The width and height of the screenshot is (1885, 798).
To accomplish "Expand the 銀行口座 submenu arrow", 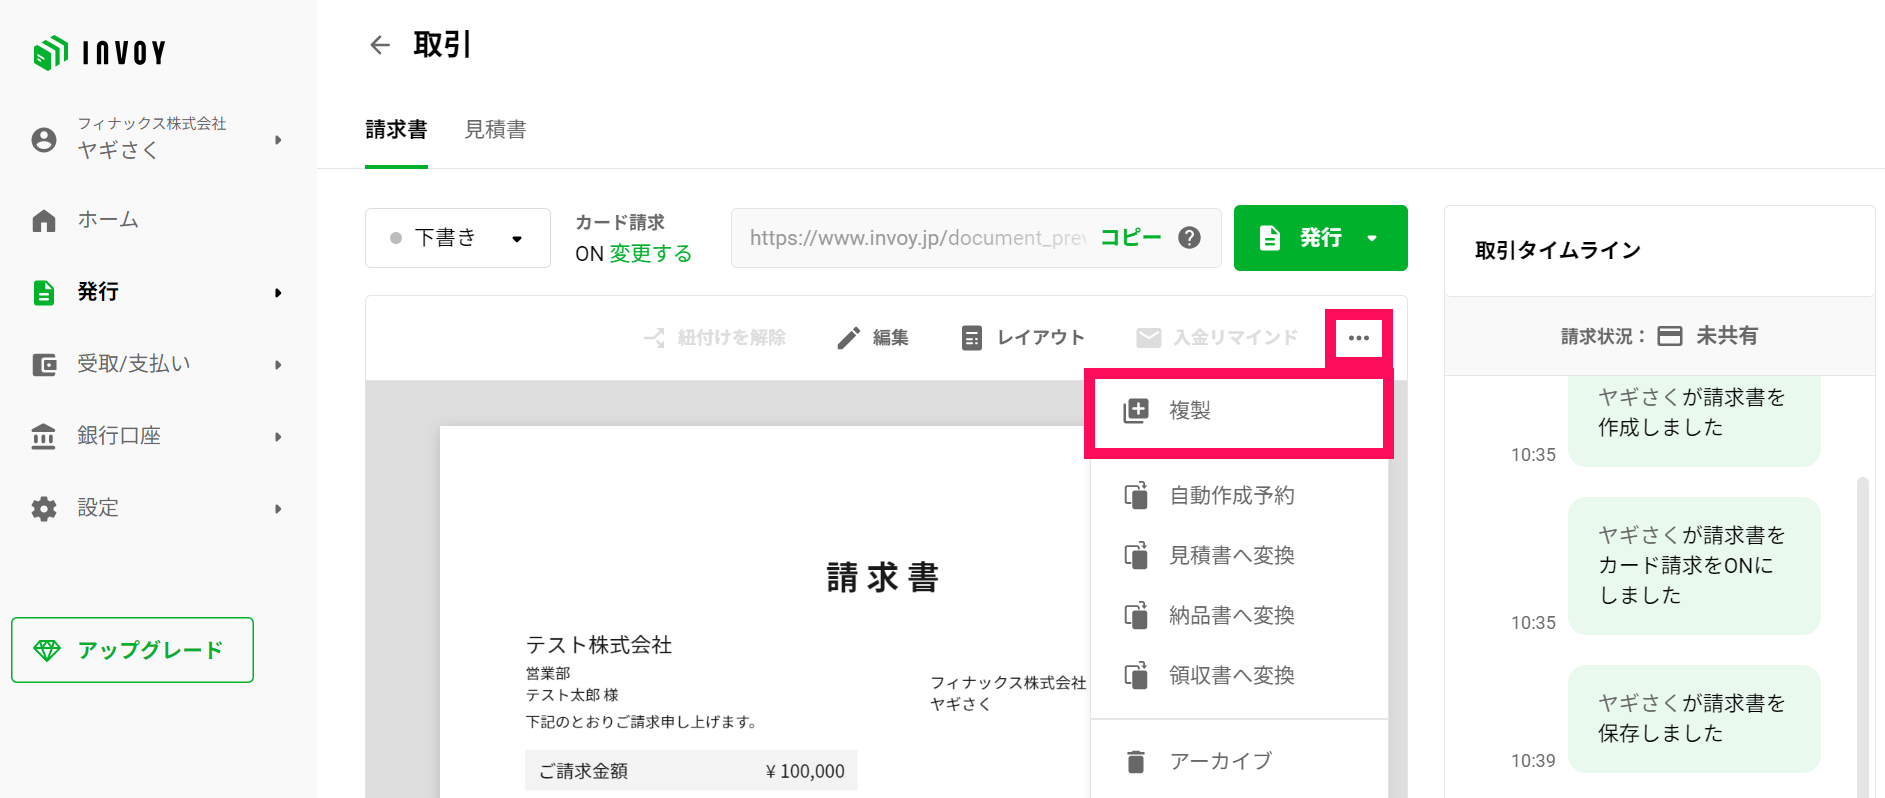I will coord(278,437).
